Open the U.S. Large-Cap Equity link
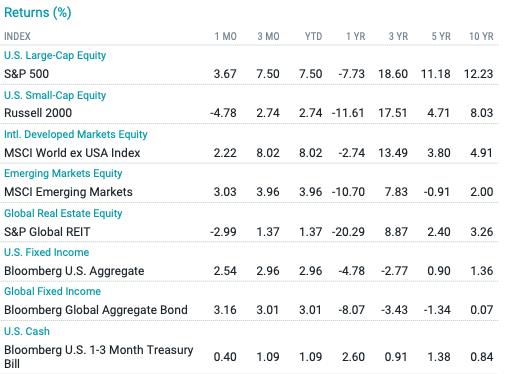The width and height of the screenshot is (505, 374). tap(55, 55)
